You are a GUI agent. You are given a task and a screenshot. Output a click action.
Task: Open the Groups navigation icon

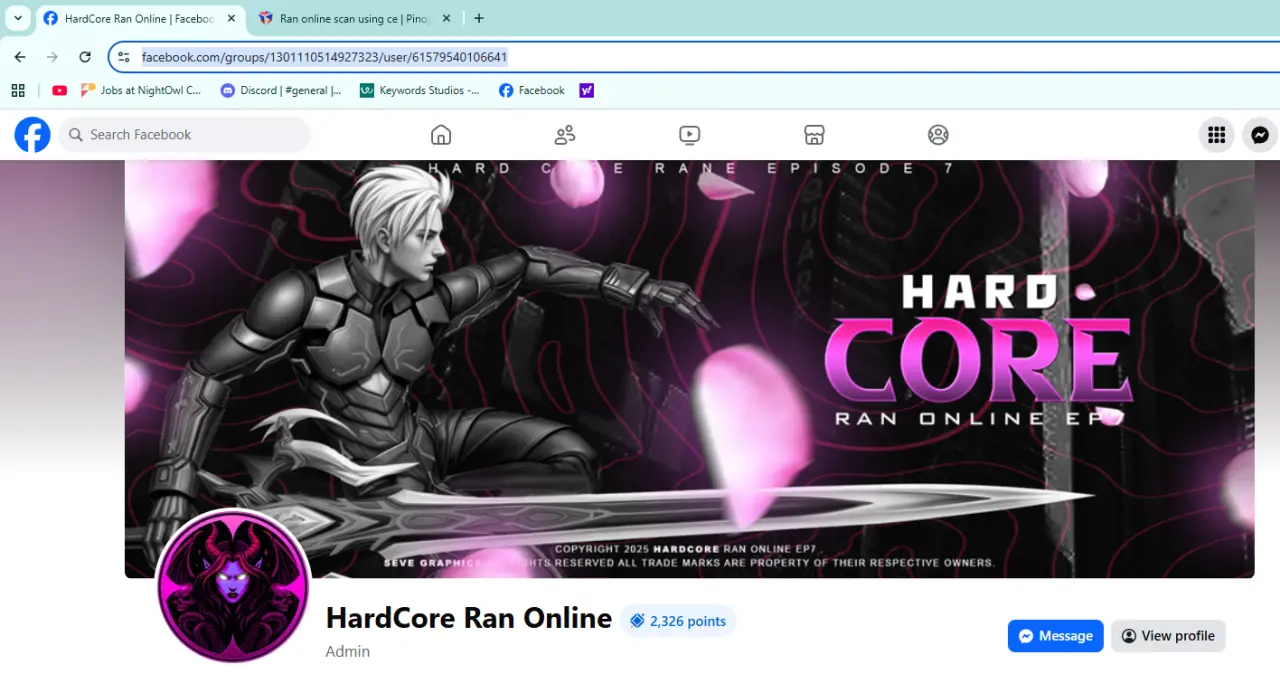938,135
